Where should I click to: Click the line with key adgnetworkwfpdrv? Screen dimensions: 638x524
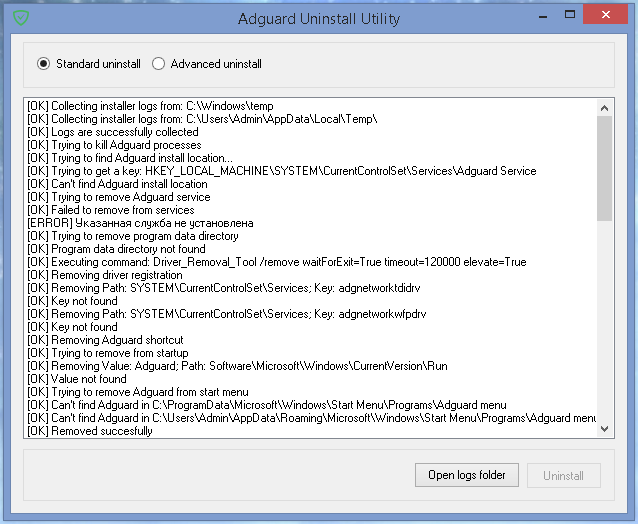(227, 314)
